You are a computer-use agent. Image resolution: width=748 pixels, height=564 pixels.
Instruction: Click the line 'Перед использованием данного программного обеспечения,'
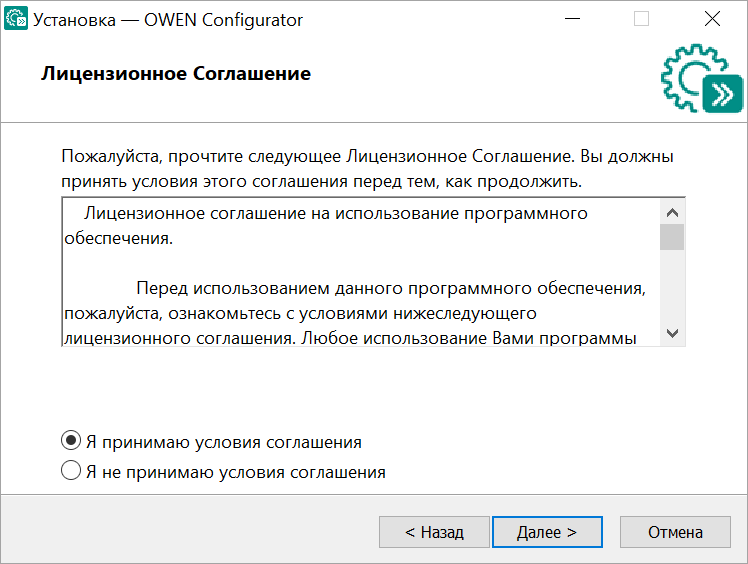coord(391,288)
